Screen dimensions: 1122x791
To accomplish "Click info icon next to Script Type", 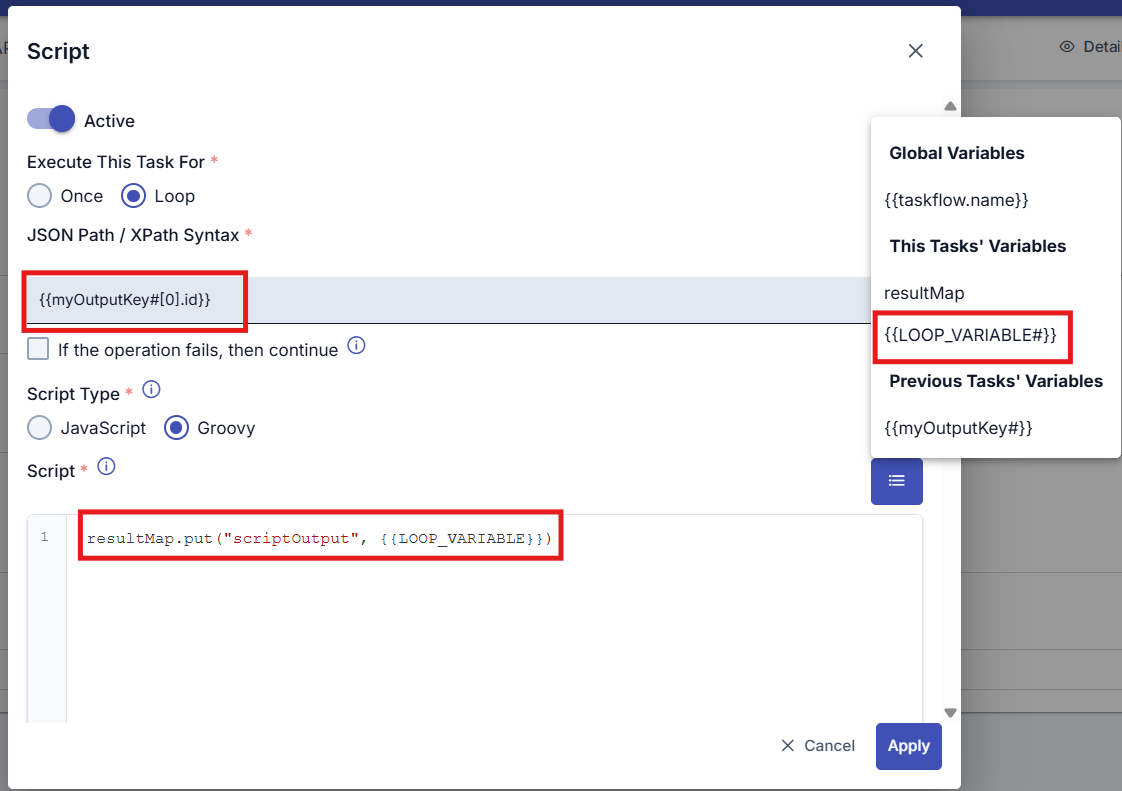I will (x=152, y=389).
